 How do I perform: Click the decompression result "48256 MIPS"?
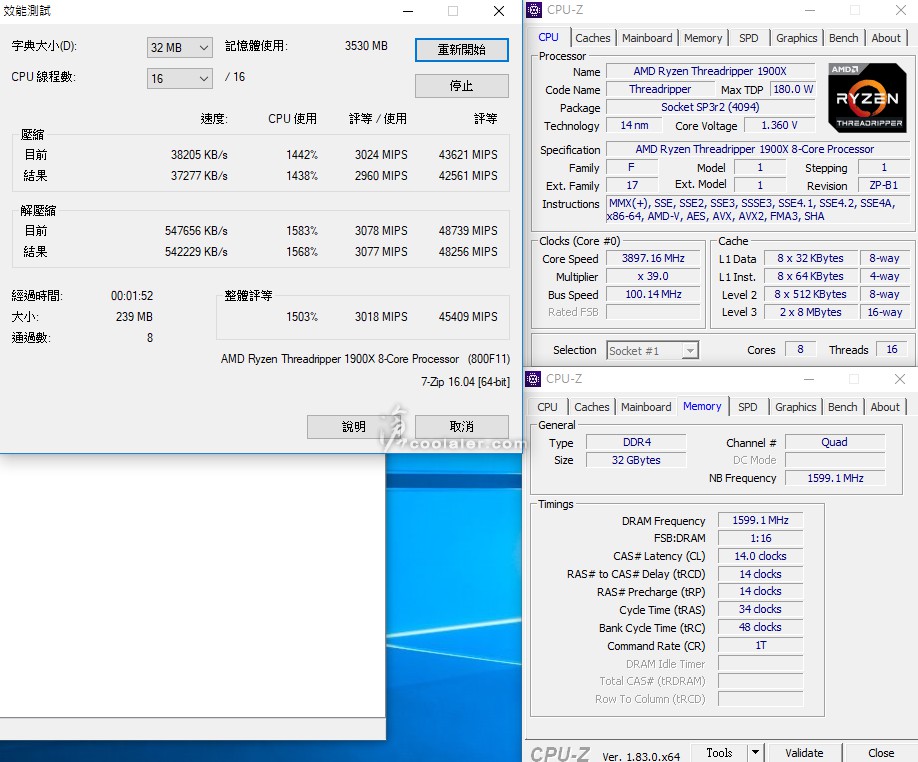[x=468, y=252]
